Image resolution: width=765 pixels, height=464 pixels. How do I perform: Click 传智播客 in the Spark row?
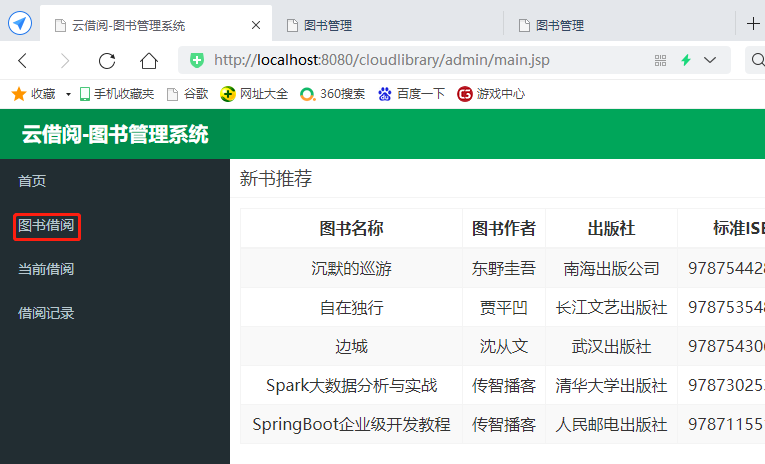click(x=504, y=385)
